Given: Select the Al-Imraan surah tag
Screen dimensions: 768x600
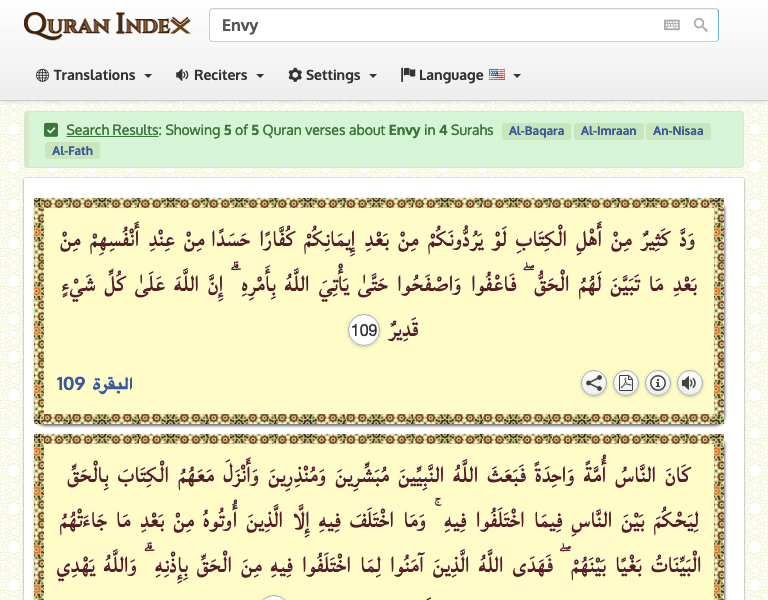Looking at the screenshot, I should (x=608, y=130).
